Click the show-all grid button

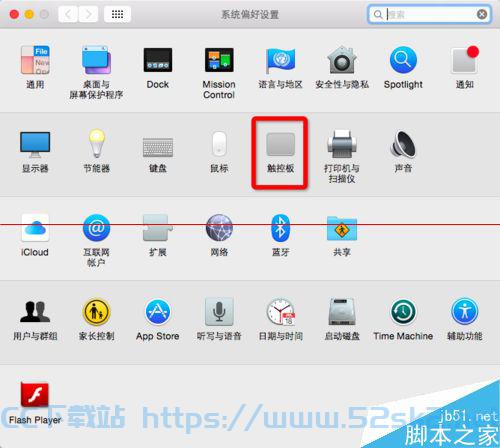click(117, 14)
